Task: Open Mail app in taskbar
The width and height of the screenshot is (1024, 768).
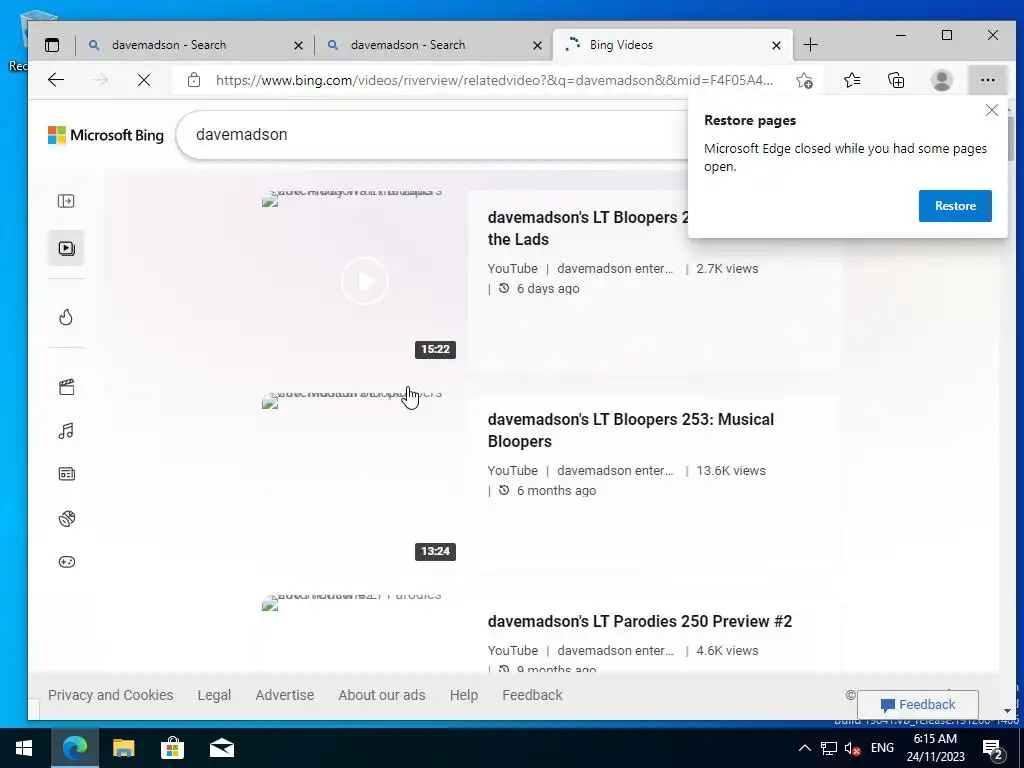Action: click(x=221, y=748)
